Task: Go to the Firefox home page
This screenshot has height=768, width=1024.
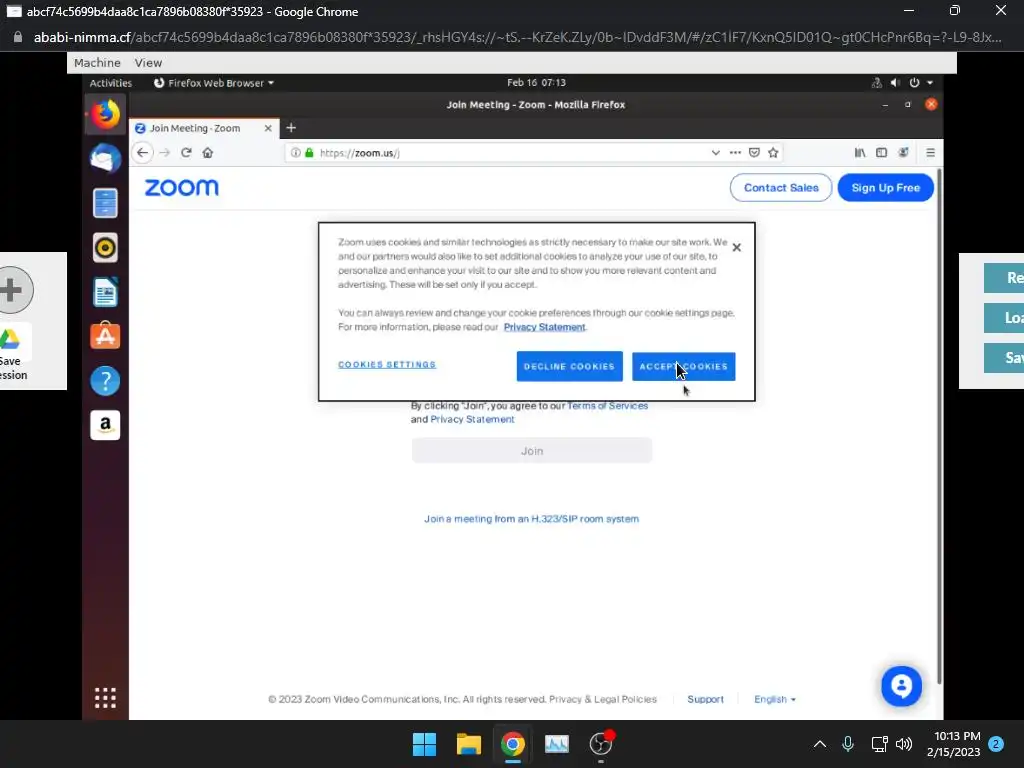Action: [208, 153]
